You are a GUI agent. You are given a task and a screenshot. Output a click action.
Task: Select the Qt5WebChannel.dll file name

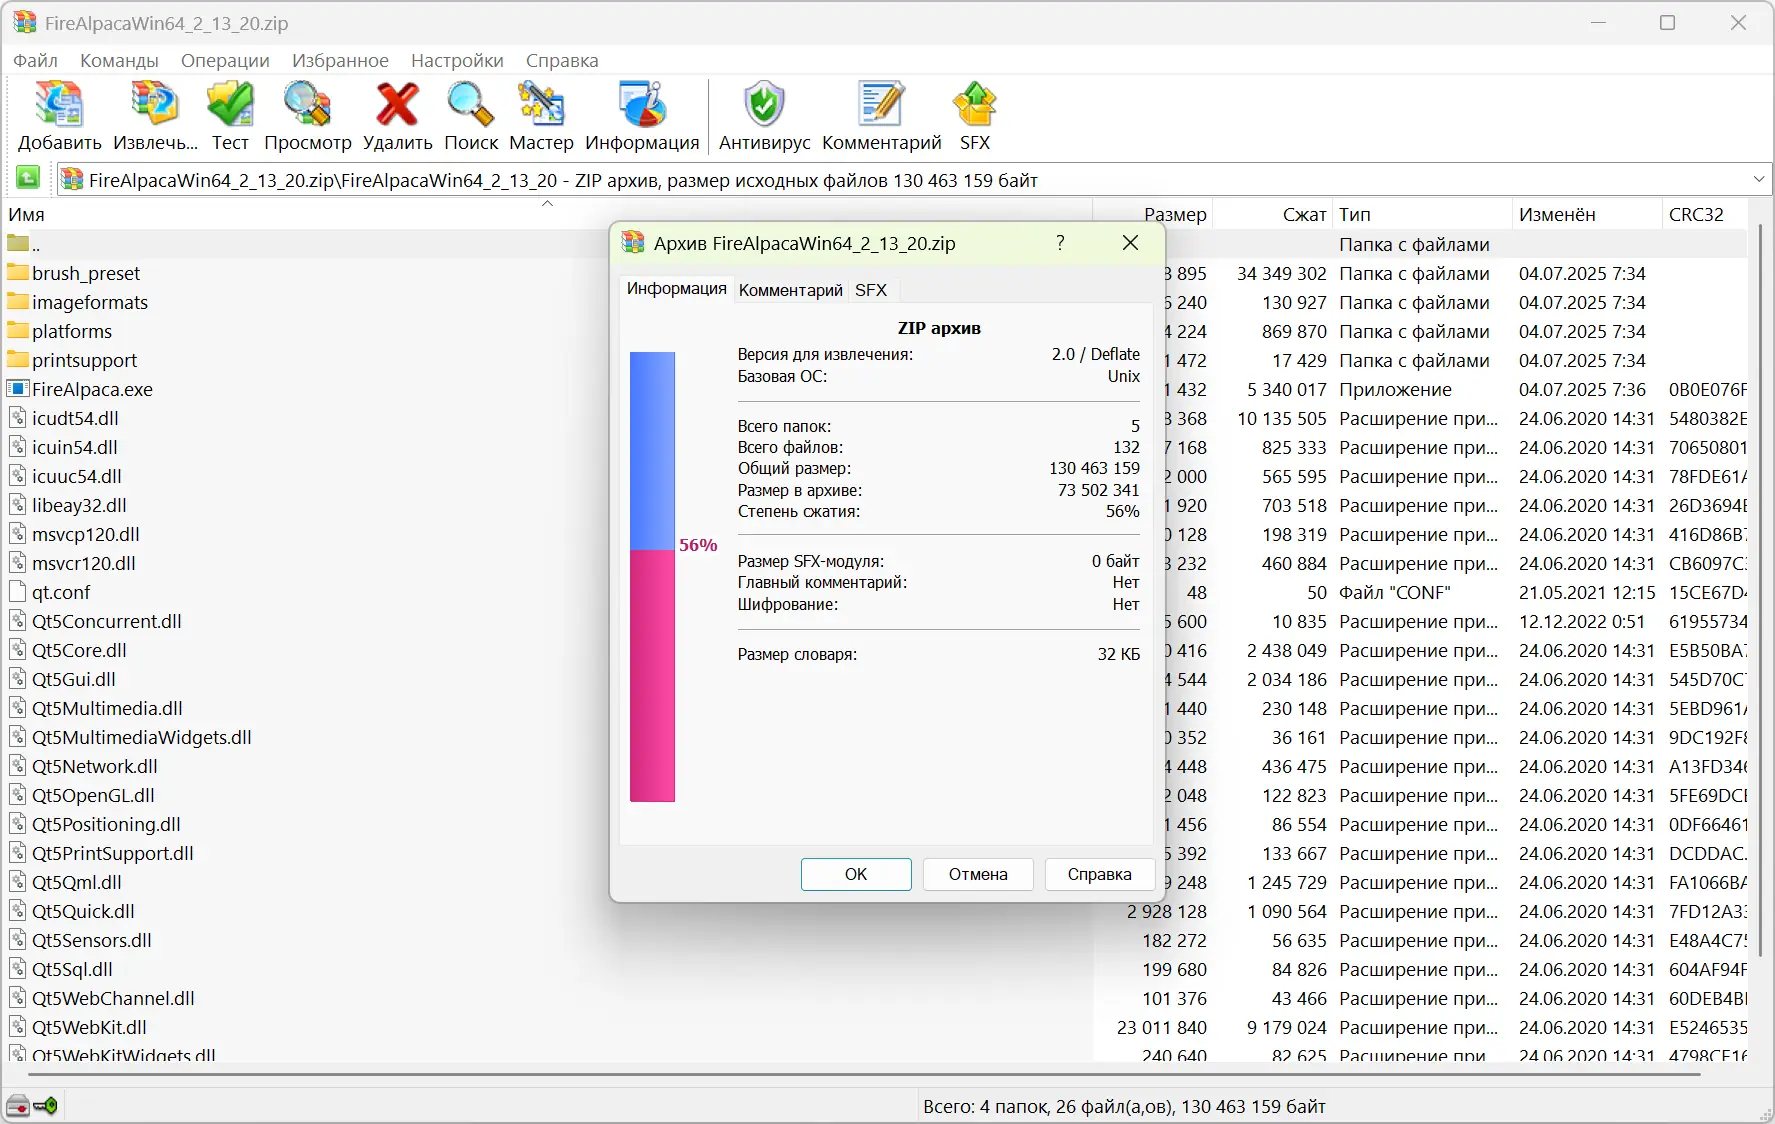coord(114,998)
